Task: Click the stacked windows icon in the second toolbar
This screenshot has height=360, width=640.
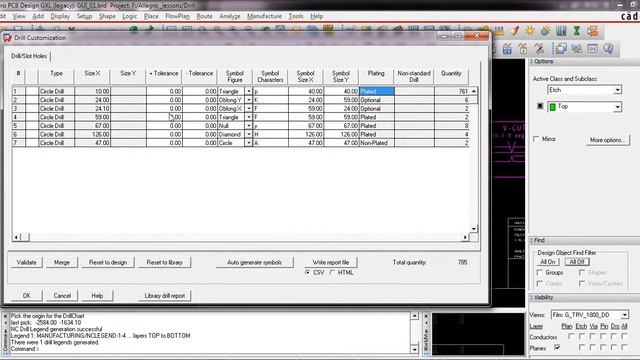Action: [x=561, y=49]
